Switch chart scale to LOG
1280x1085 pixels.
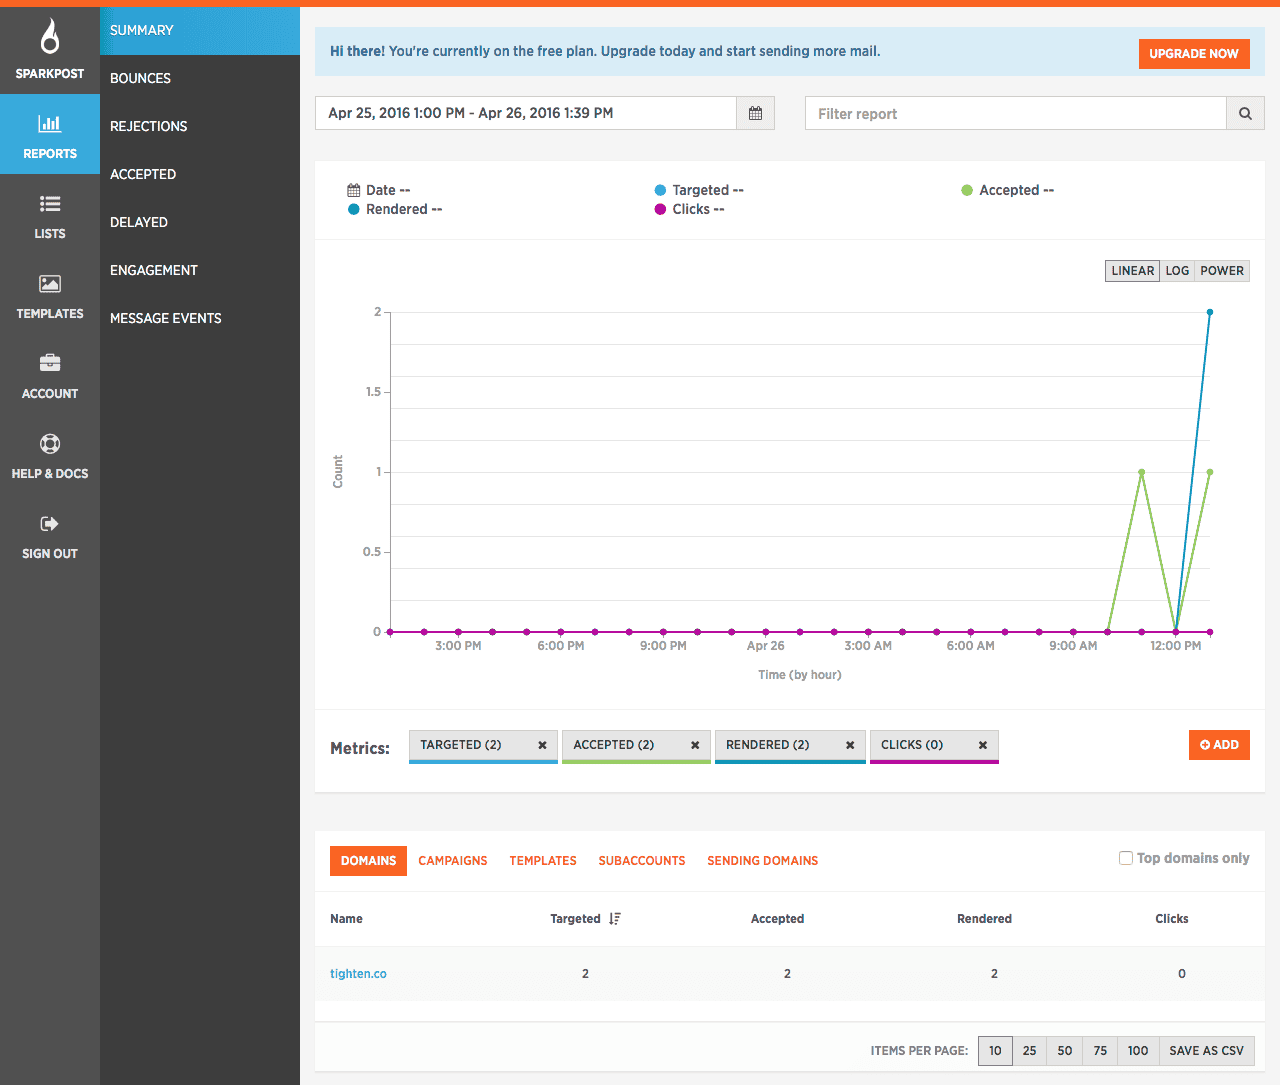(1177, 270)
